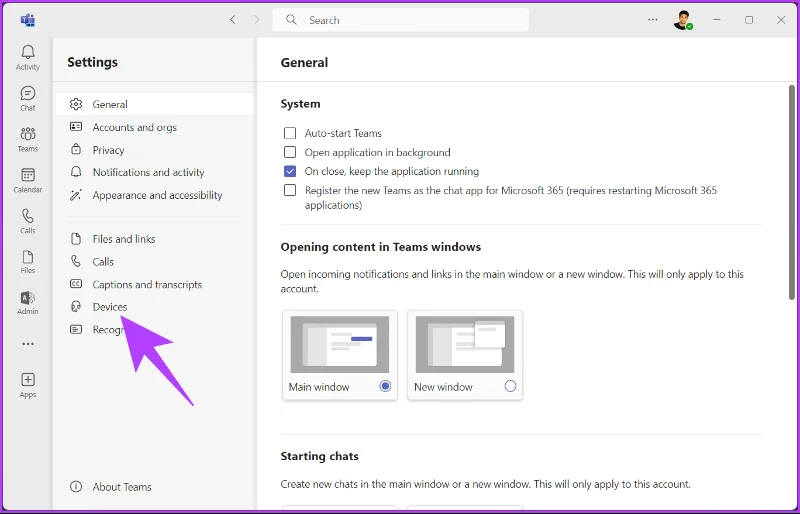The image size is (800, 514).
Task: Select the Main window radio button
Action: pos(385,386)
